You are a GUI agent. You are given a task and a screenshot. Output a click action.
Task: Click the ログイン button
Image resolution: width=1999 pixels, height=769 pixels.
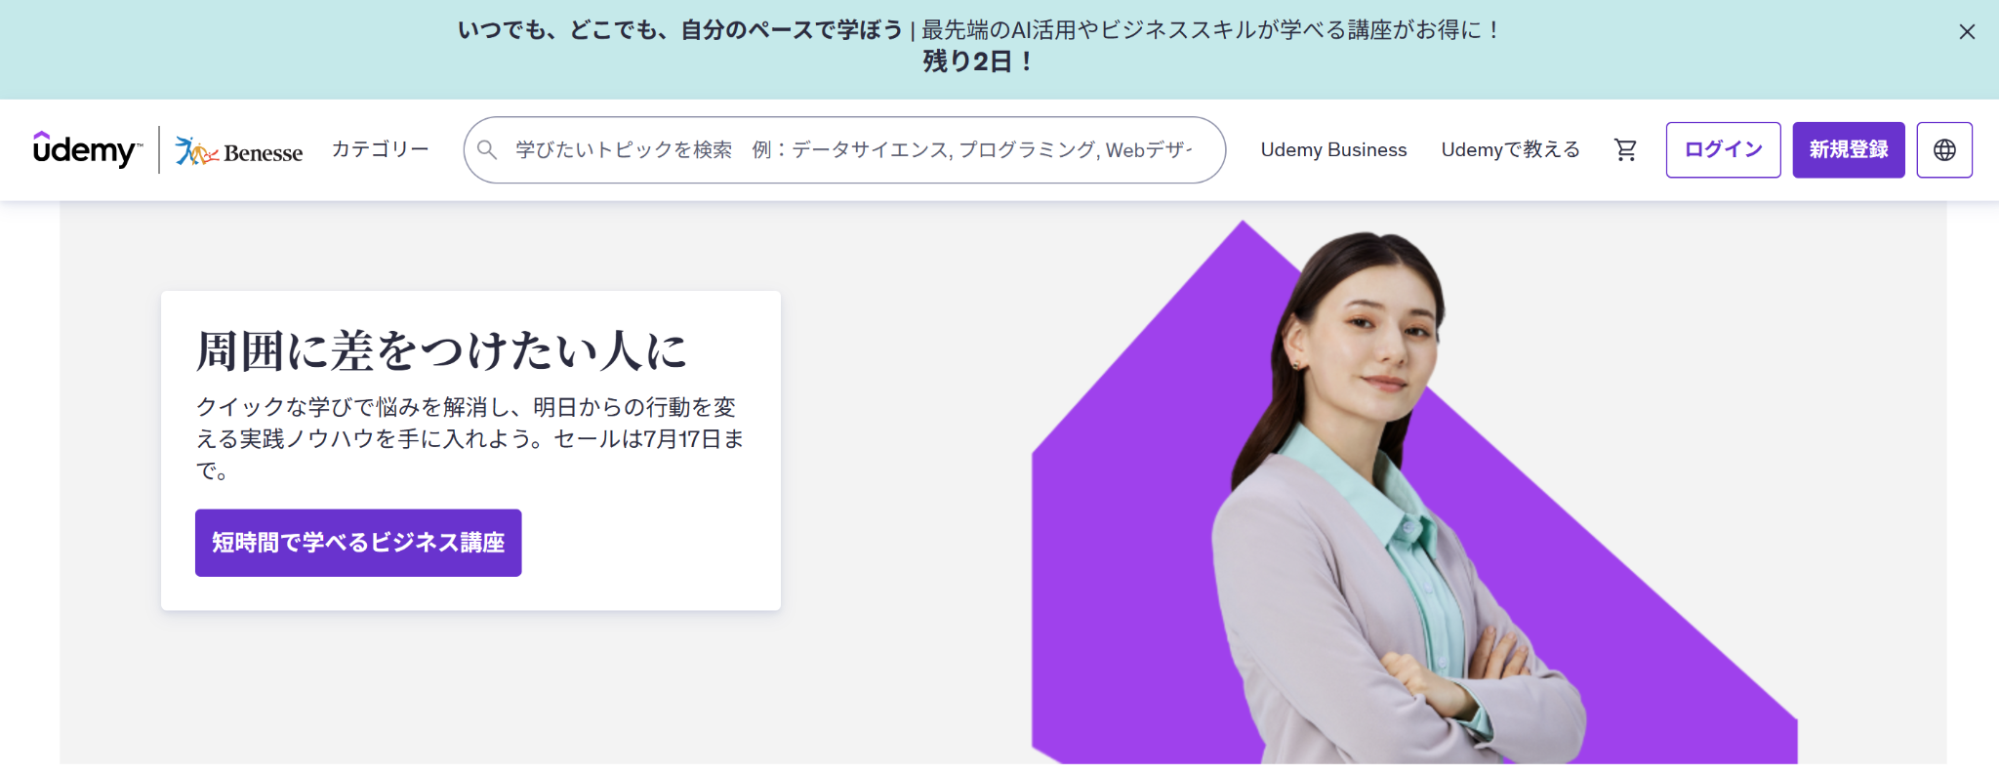1723,150
